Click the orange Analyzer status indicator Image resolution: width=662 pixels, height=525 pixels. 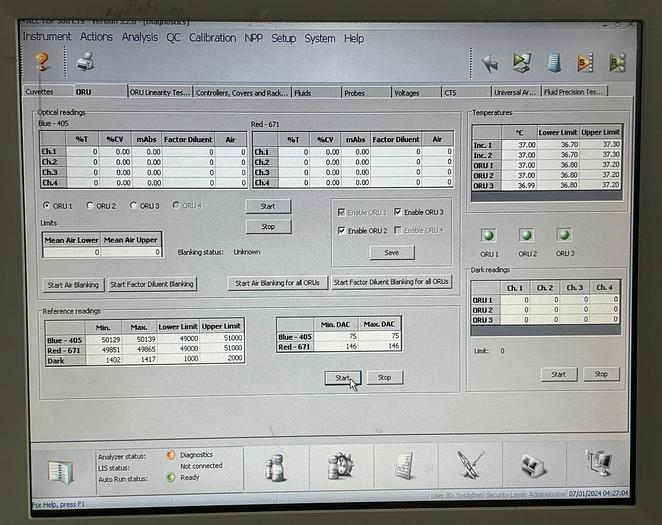171,455
